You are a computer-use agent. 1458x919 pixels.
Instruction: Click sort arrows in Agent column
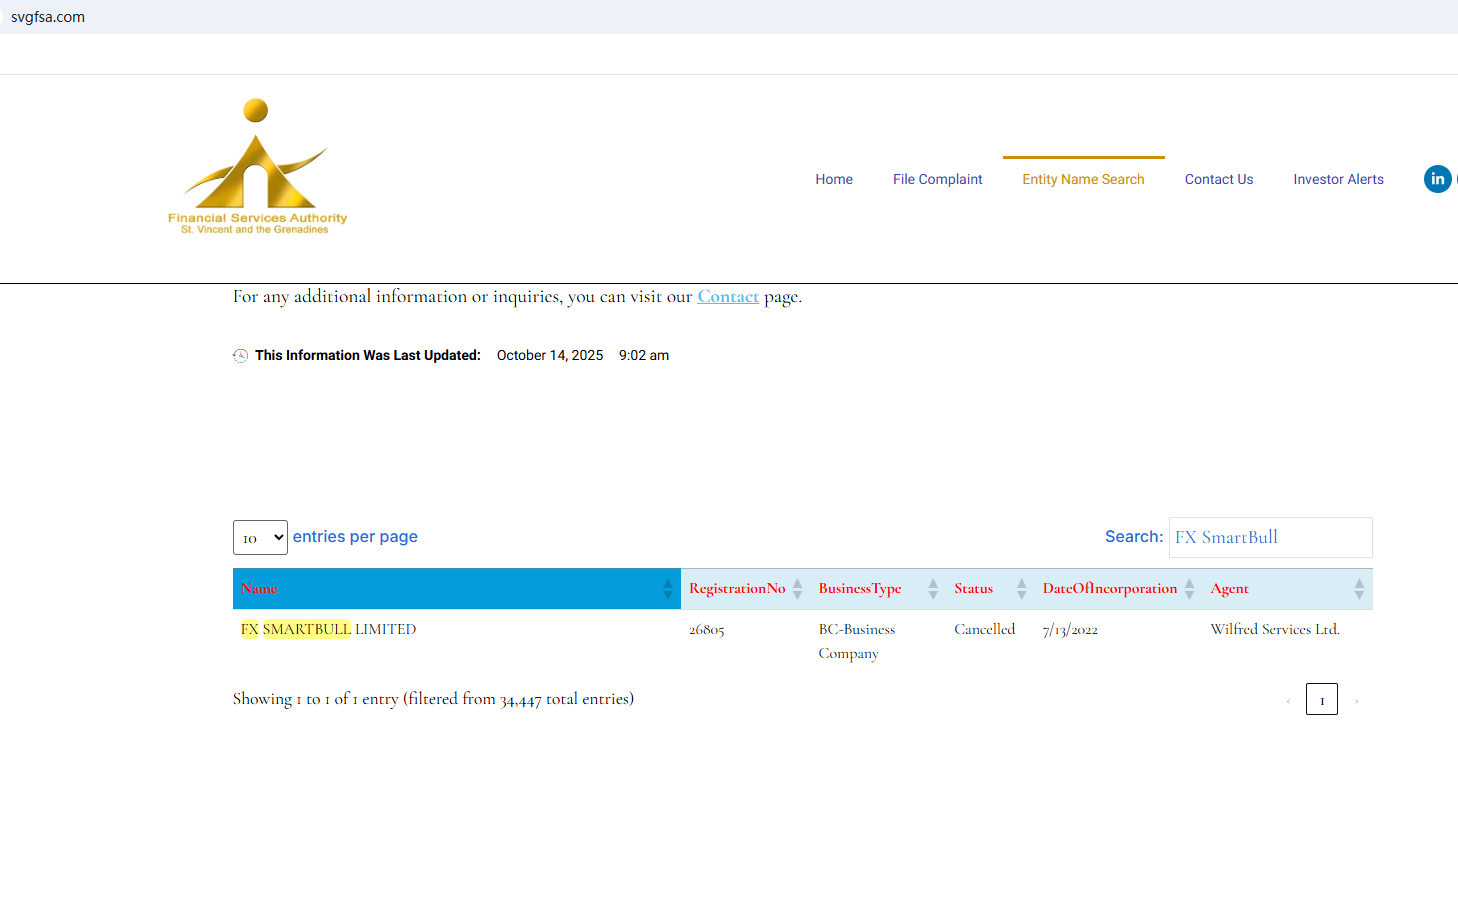click(1359, 589)
